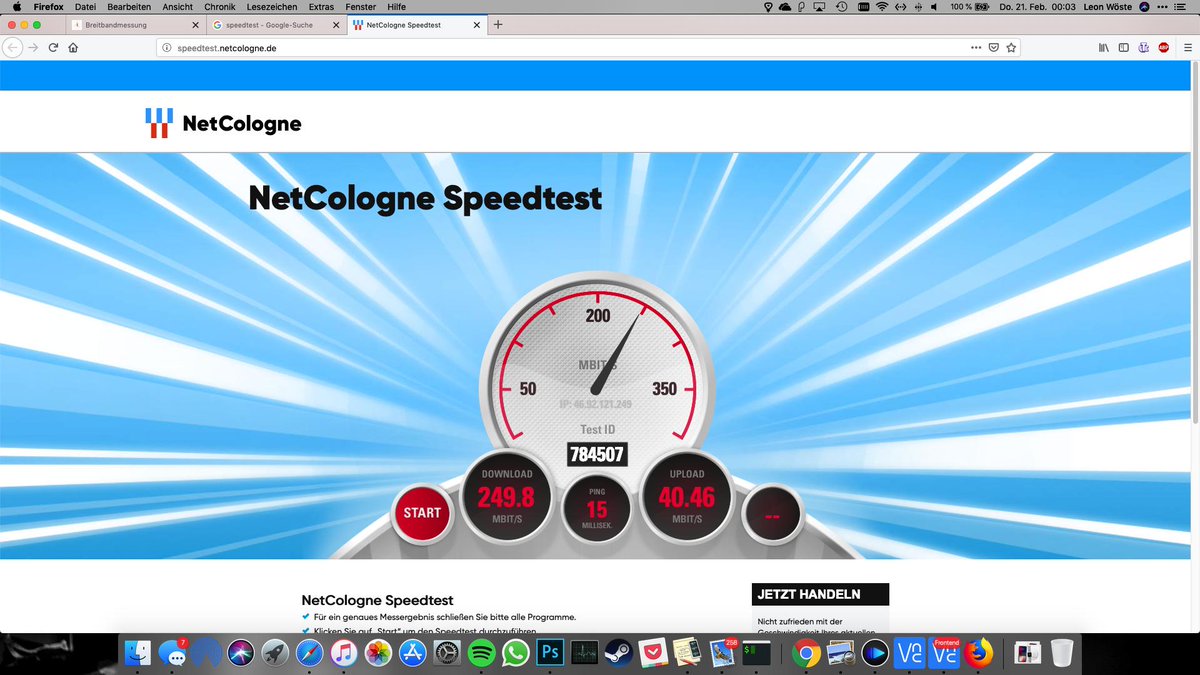
Task: Click the red START speedtest button
Action: (x=422, y=513)
